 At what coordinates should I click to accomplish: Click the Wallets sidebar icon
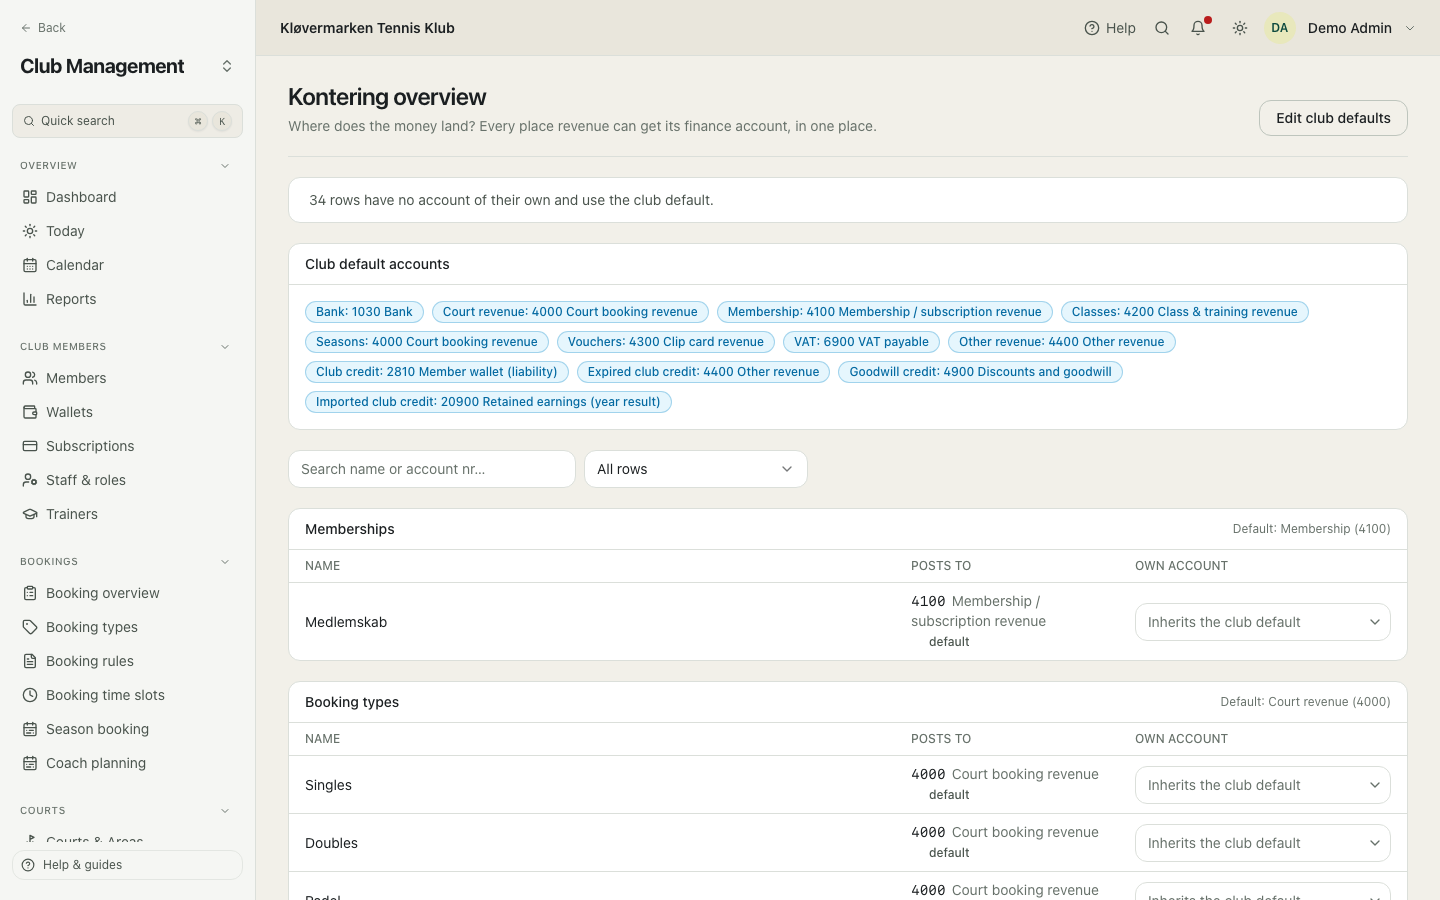coord(30,412)
